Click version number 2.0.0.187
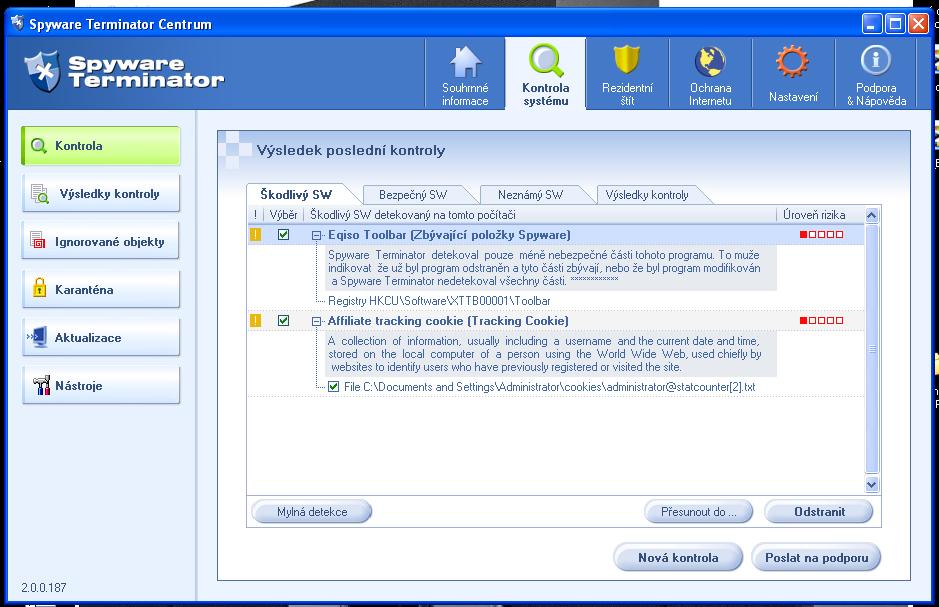Viewport: 939px width, 607px height. click(44, 587)
